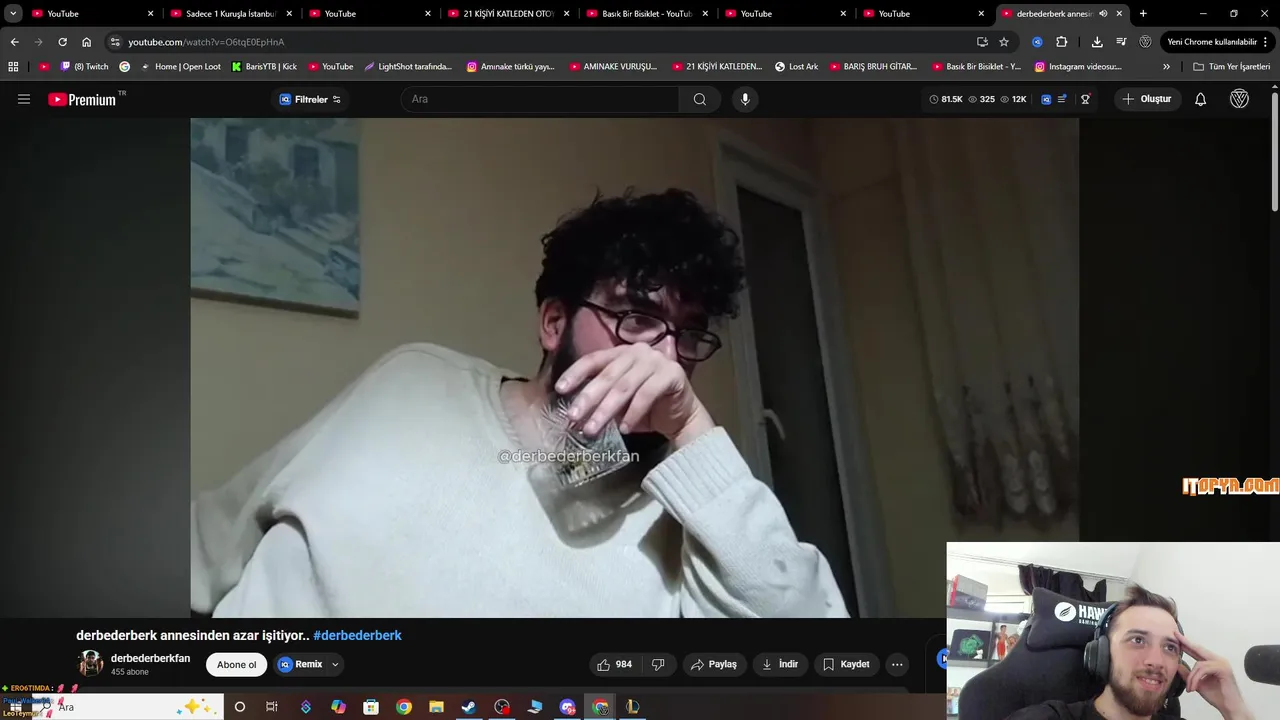Open the media controls icon in toolbar
The width and height of the screenshot is (1280, 720).
click(x=1121, y=42)
